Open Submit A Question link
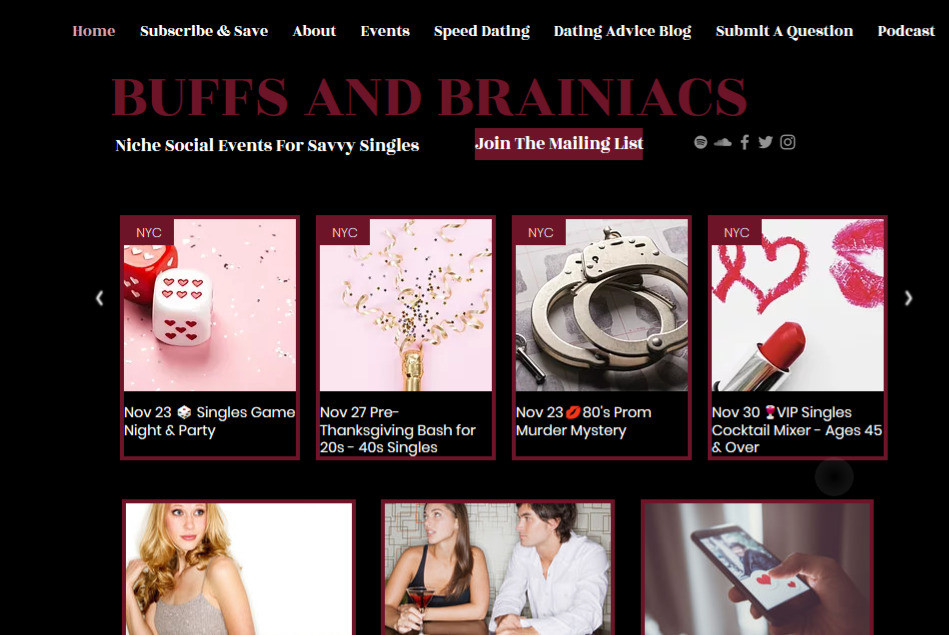Viewport: 949px width, 635px height. click(x=784, y=31)
